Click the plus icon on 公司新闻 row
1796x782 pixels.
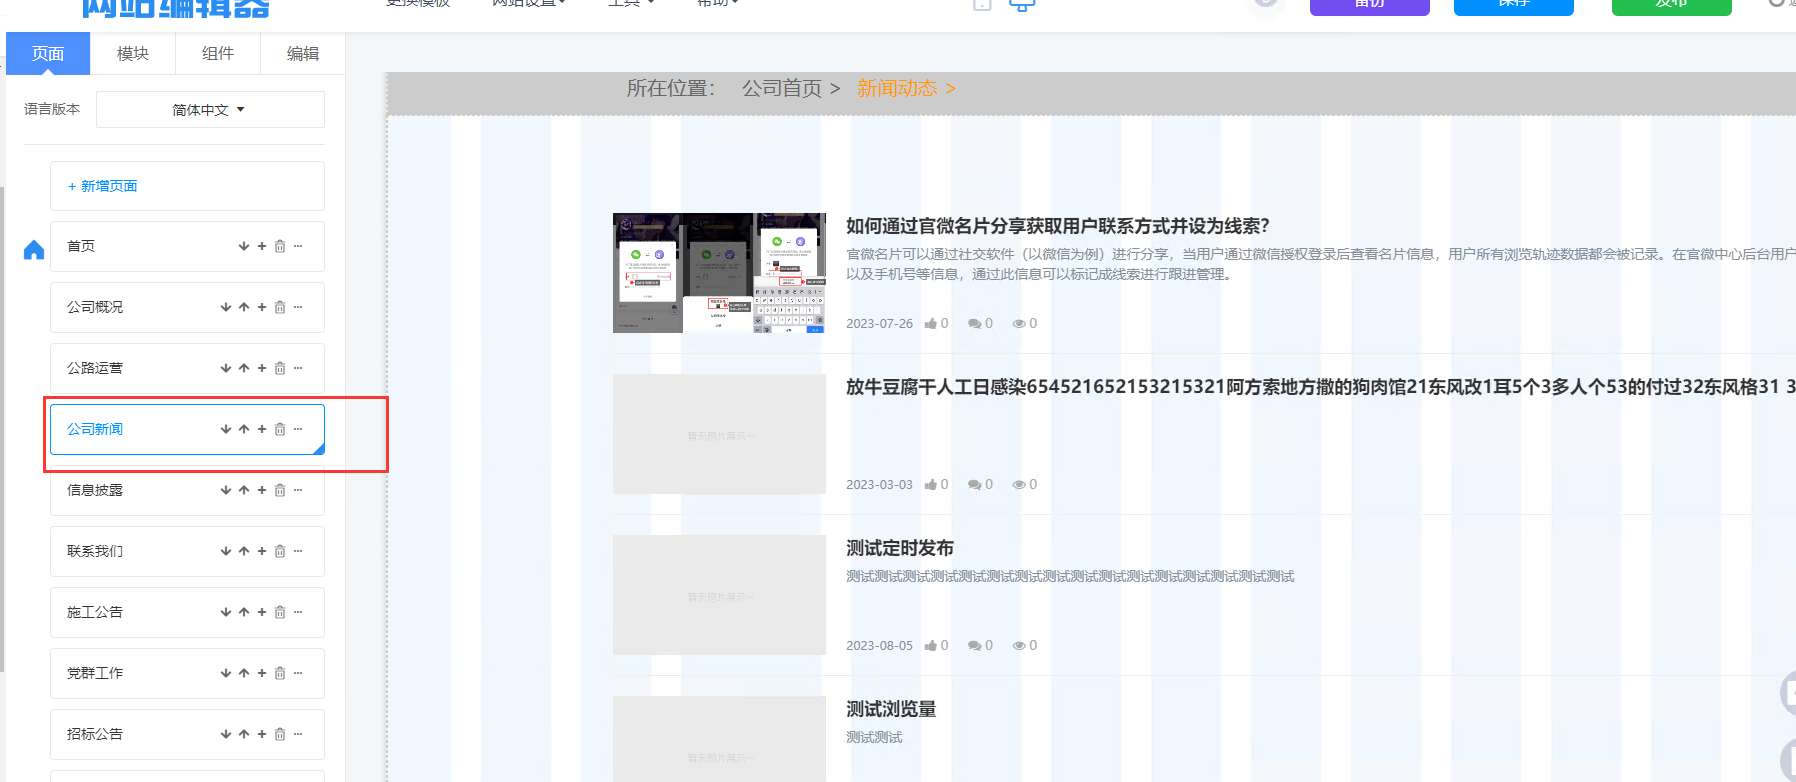pyautogui.click(x=262, y=429)
